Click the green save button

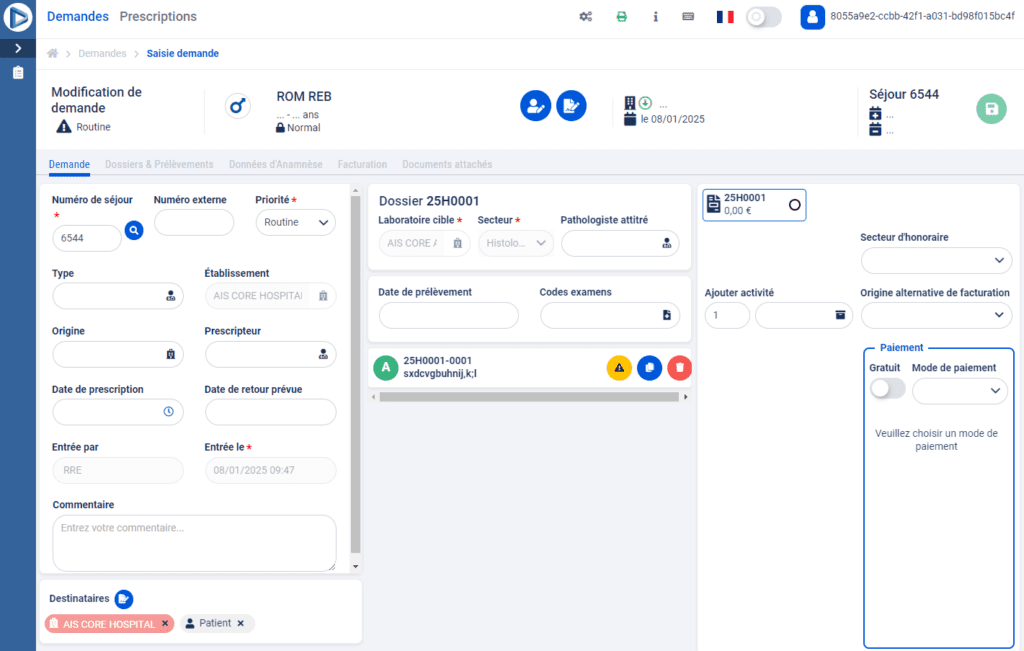991,109
